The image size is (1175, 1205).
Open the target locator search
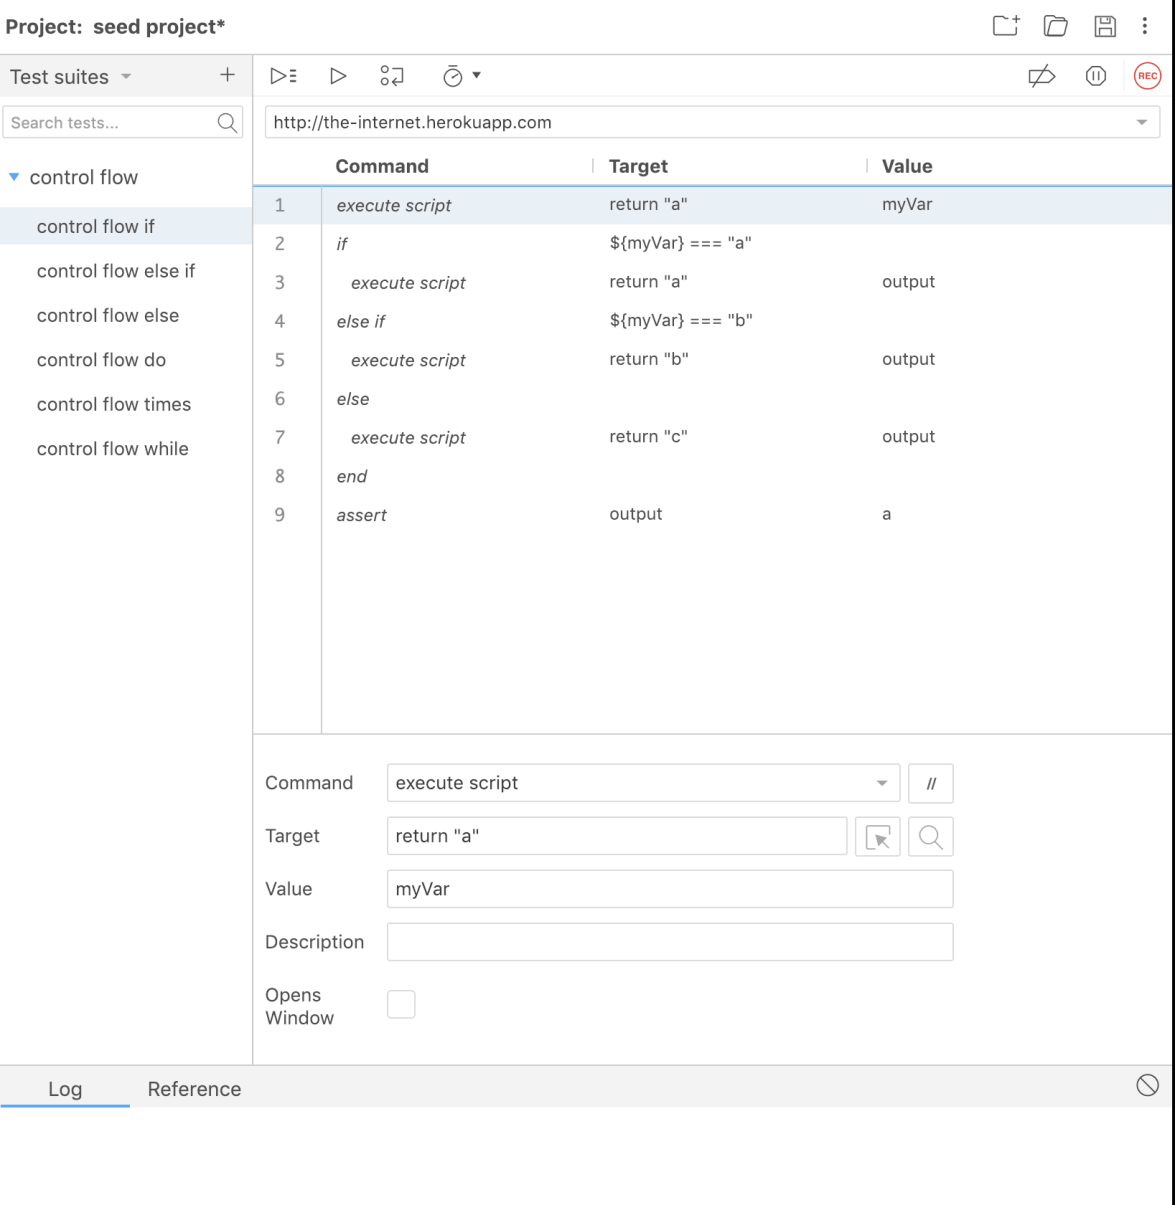[930, 837]
